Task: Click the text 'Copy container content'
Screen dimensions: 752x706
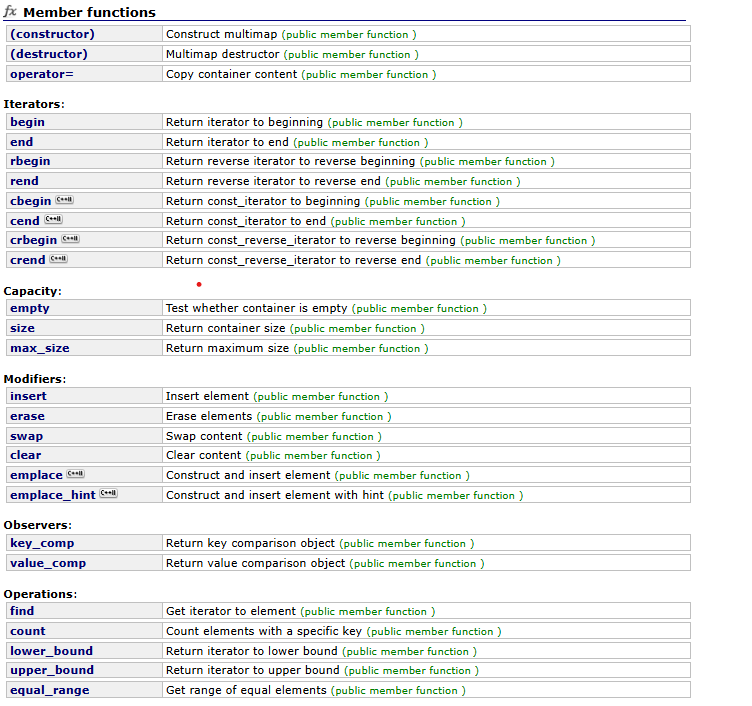Action: (x=232, y=74)
